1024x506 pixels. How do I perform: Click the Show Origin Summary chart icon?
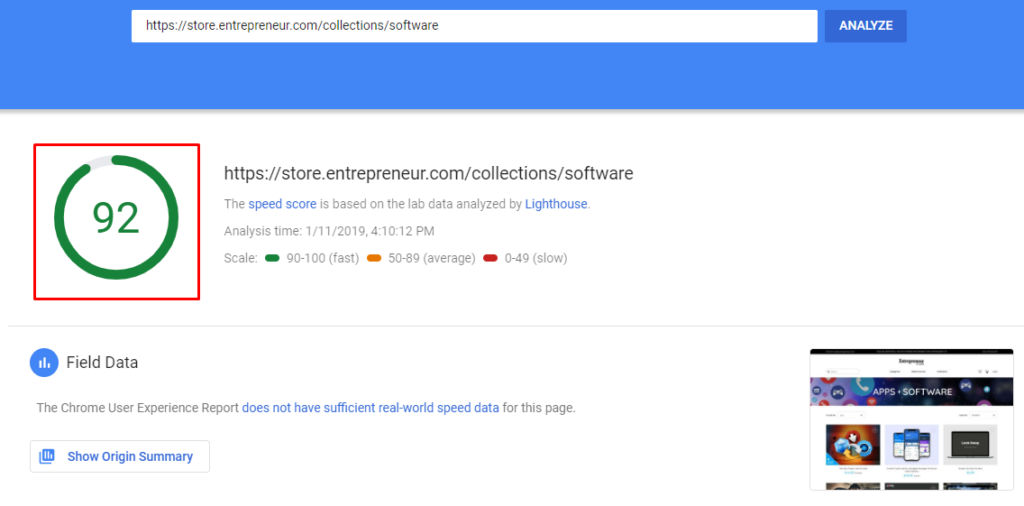point(47,456)
